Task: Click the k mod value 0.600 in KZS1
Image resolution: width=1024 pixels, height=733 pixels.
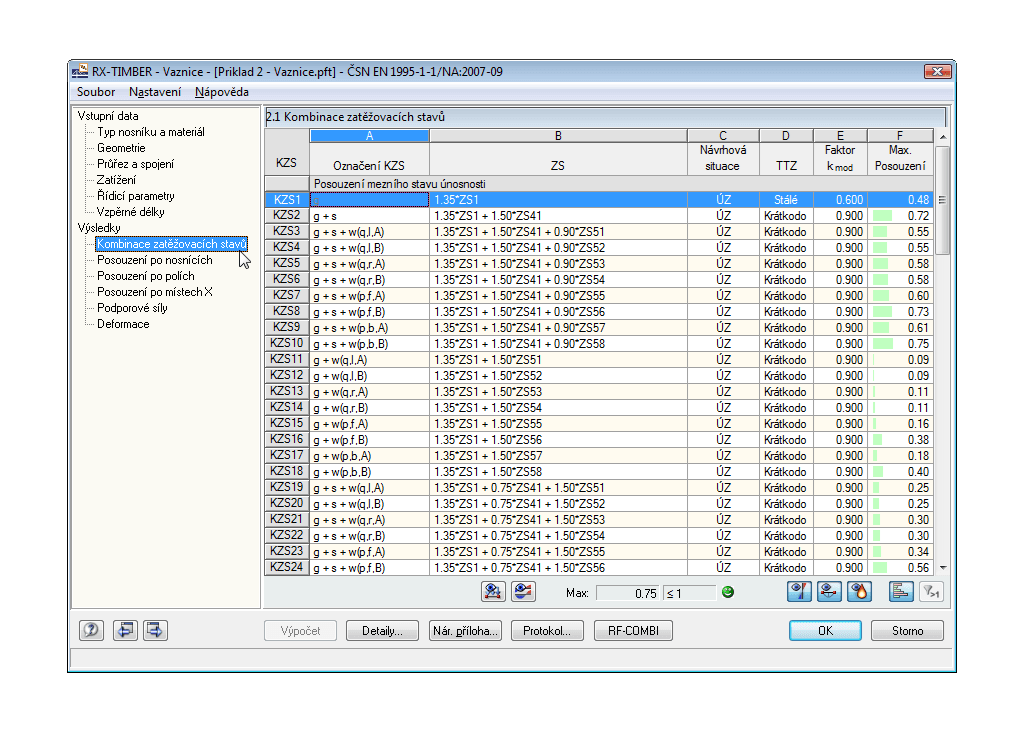Action: point(840,200)
